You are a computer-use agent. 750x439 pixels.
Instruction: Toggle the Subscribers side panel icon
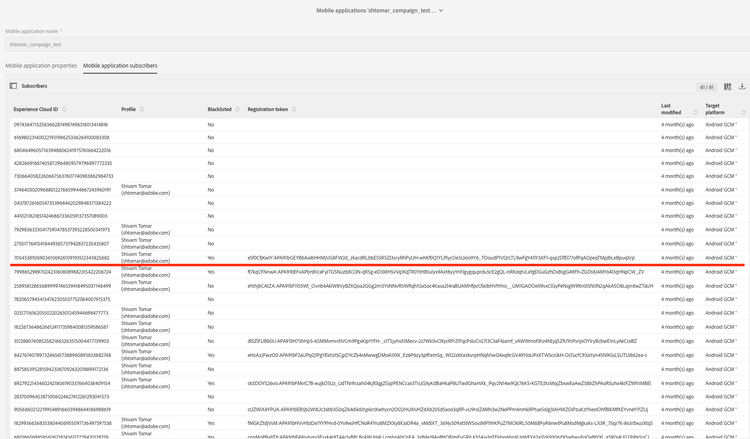(x=13, y=86)
